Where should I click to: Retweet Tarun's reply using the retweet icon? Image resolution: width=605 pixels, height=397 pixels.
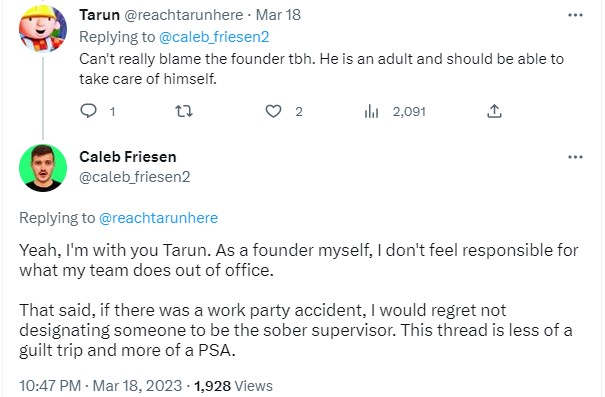point(184,111)
